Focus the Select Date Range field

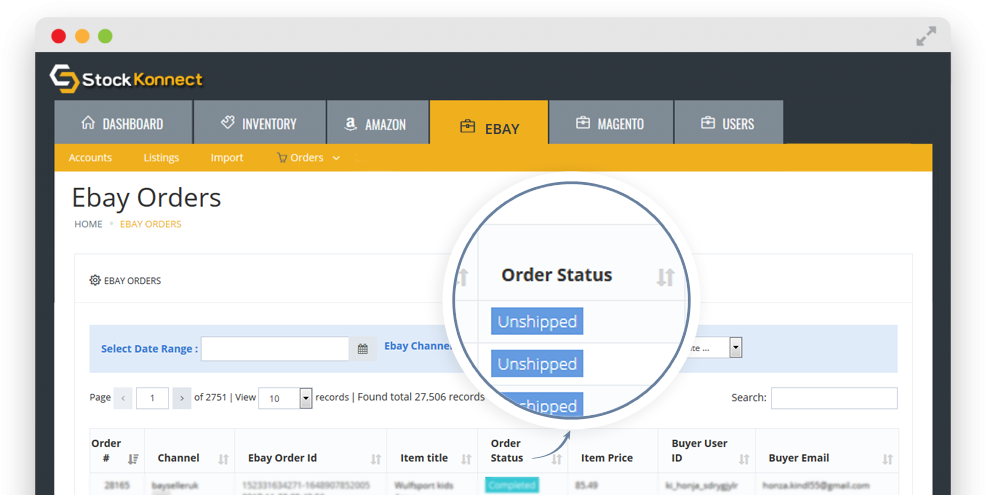pos(275,349)
